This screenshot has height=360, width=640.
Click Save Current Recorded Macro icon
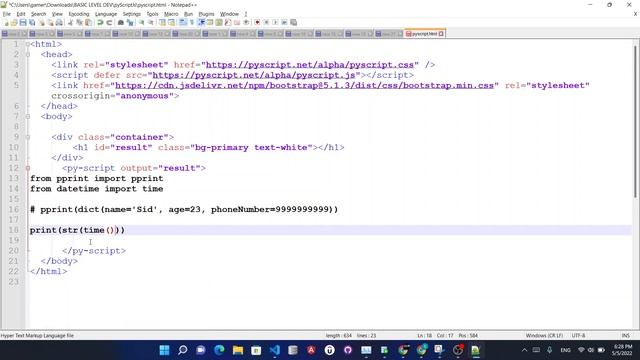point(293,22)
